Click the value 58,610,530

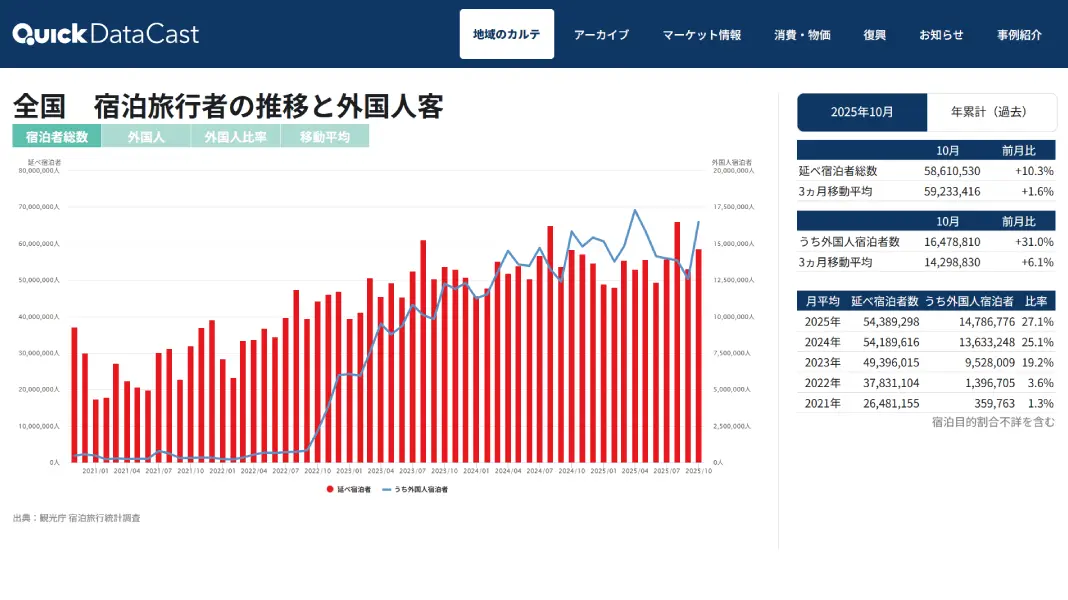(952, 171)
